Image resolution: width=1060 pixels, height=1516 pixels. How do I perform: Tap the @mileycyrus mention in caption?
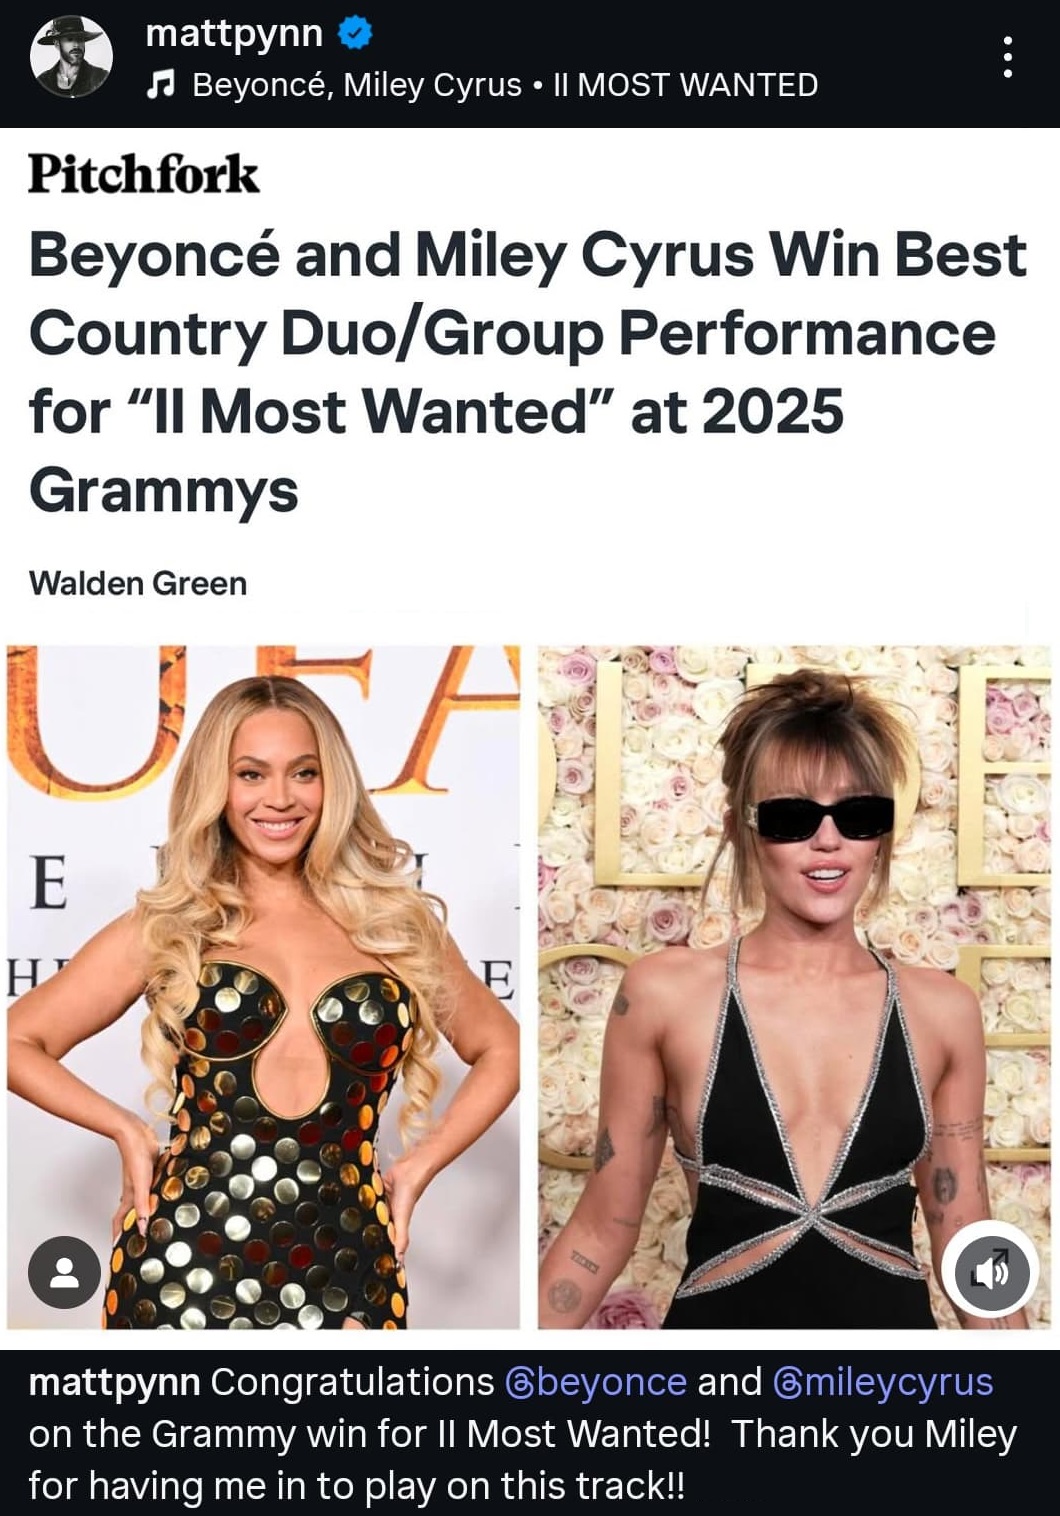883,1382
